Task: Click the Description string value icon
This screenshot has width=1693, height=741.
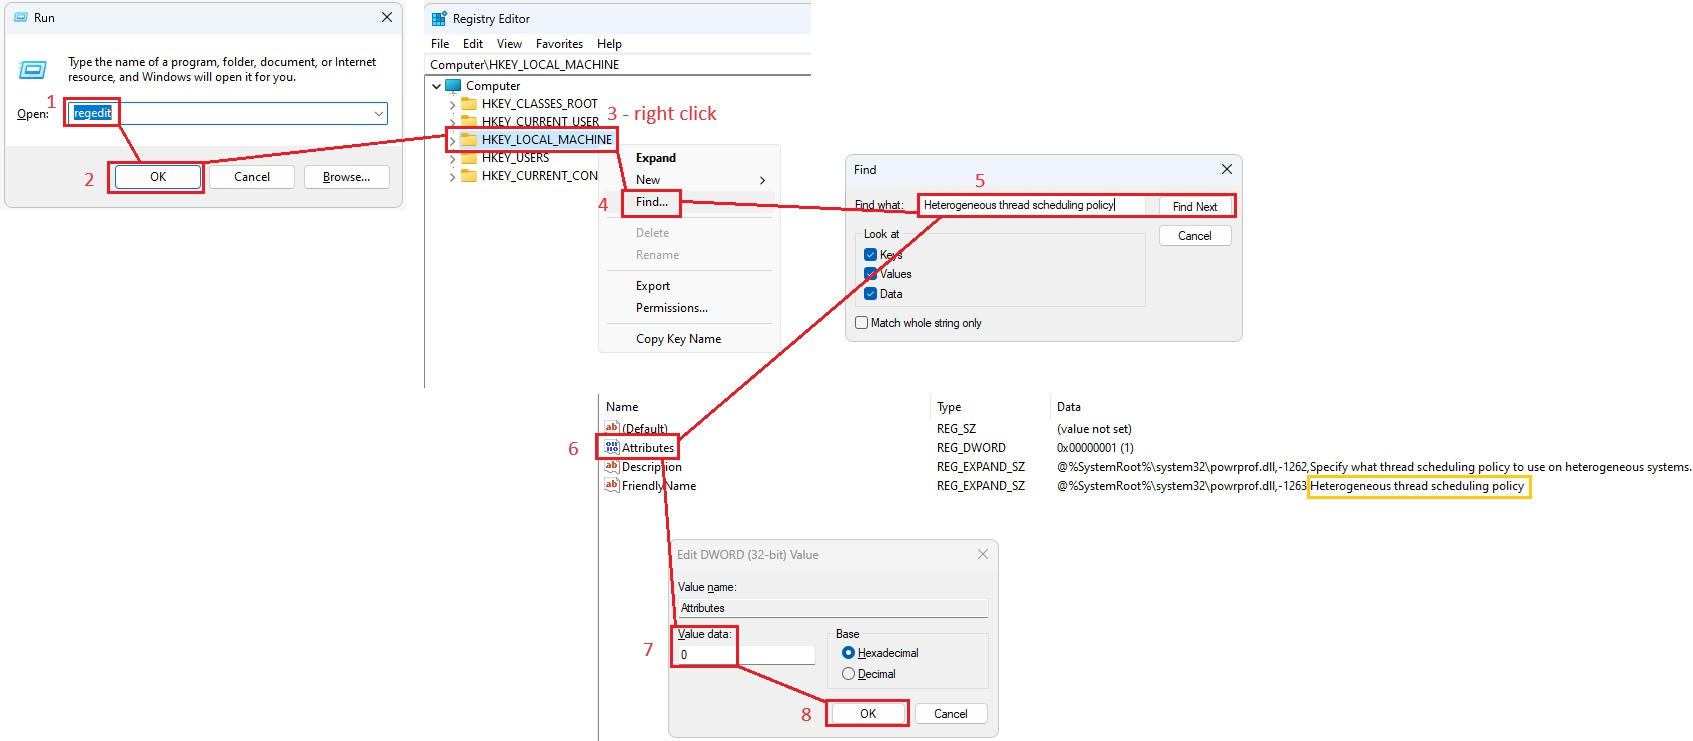Action: [x=612, y=466]
